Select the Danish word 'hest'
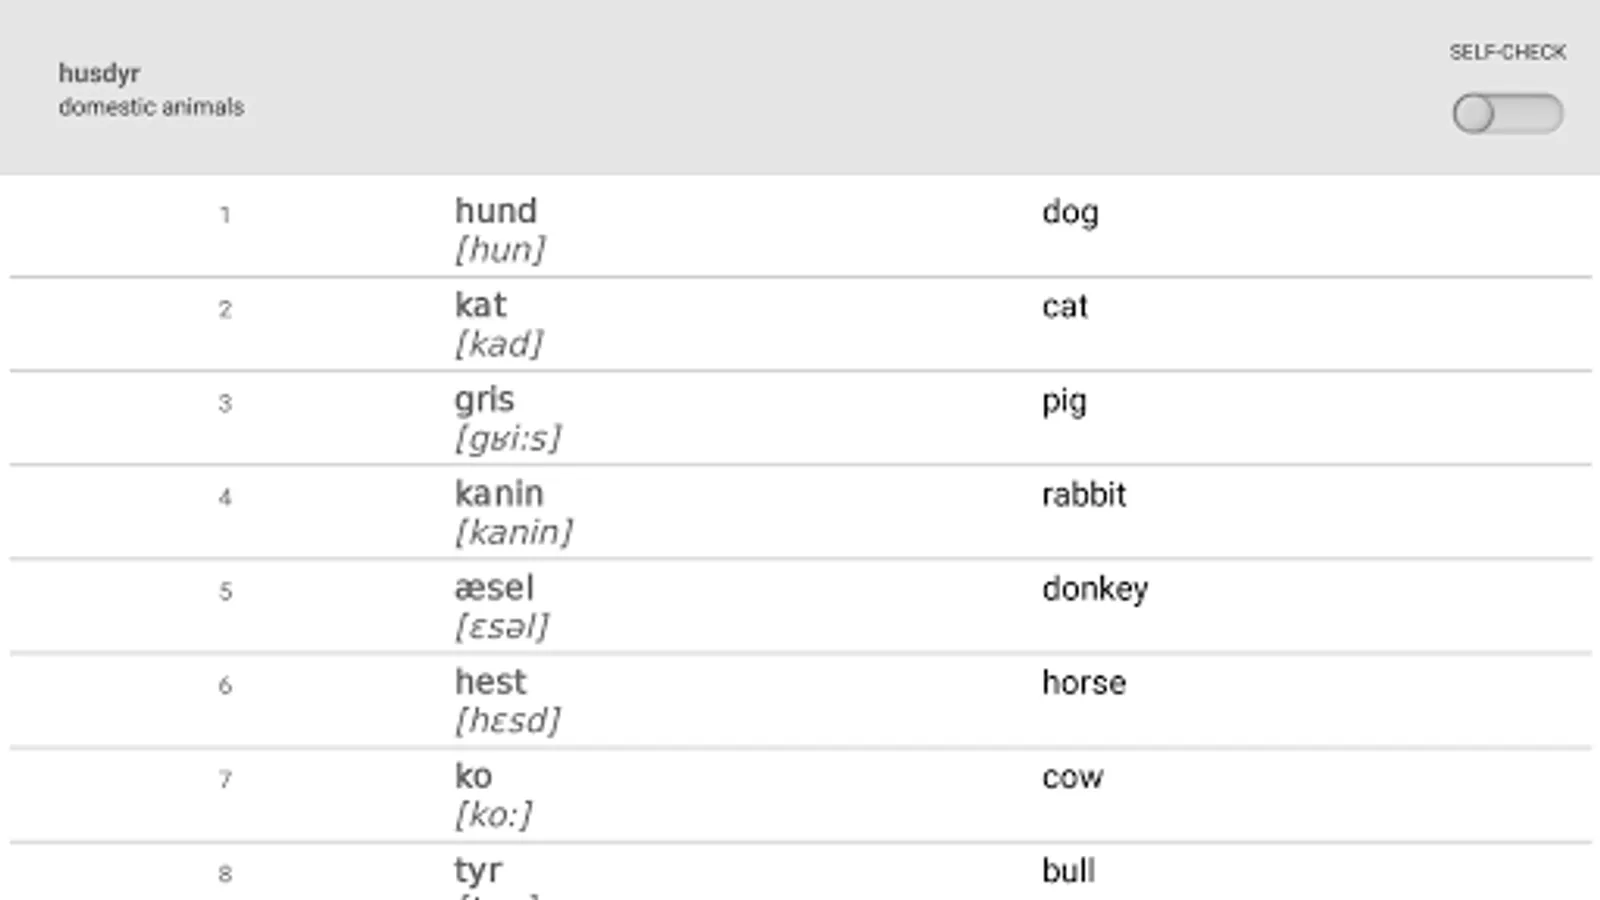 click(x=490, y=682)
